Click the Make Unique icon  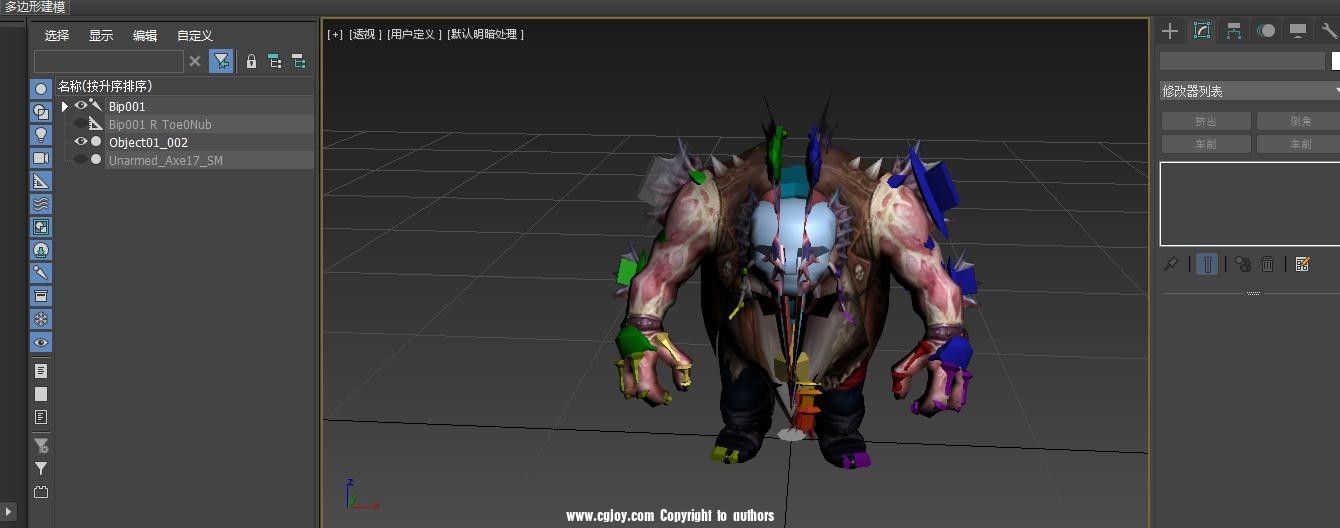tap(1243, 264)
